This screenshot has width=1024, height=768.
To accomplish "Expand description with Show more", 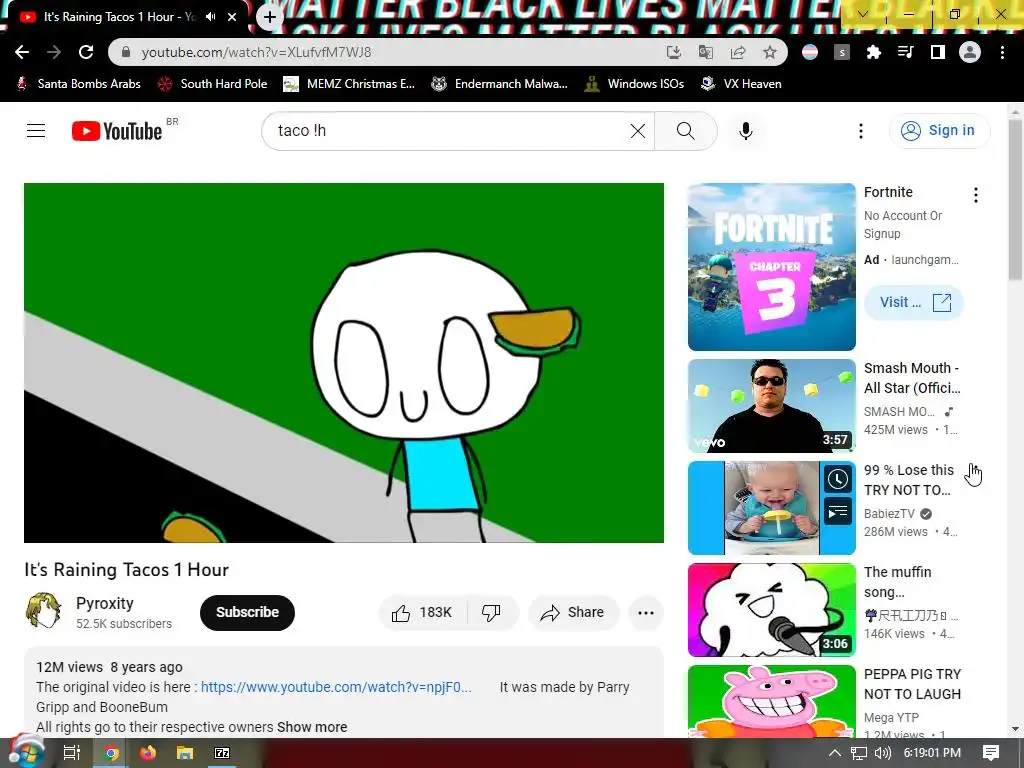I will [312, 727].
